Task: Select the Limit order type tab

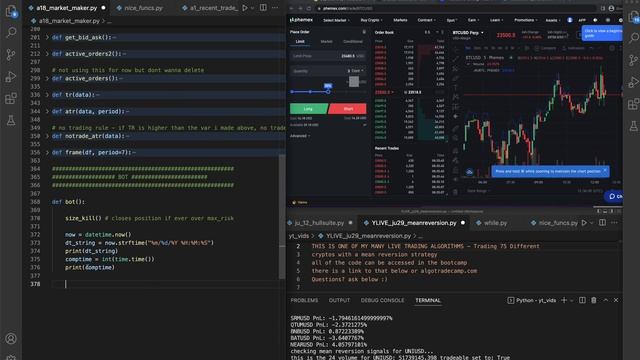Action: coord(300,42)
